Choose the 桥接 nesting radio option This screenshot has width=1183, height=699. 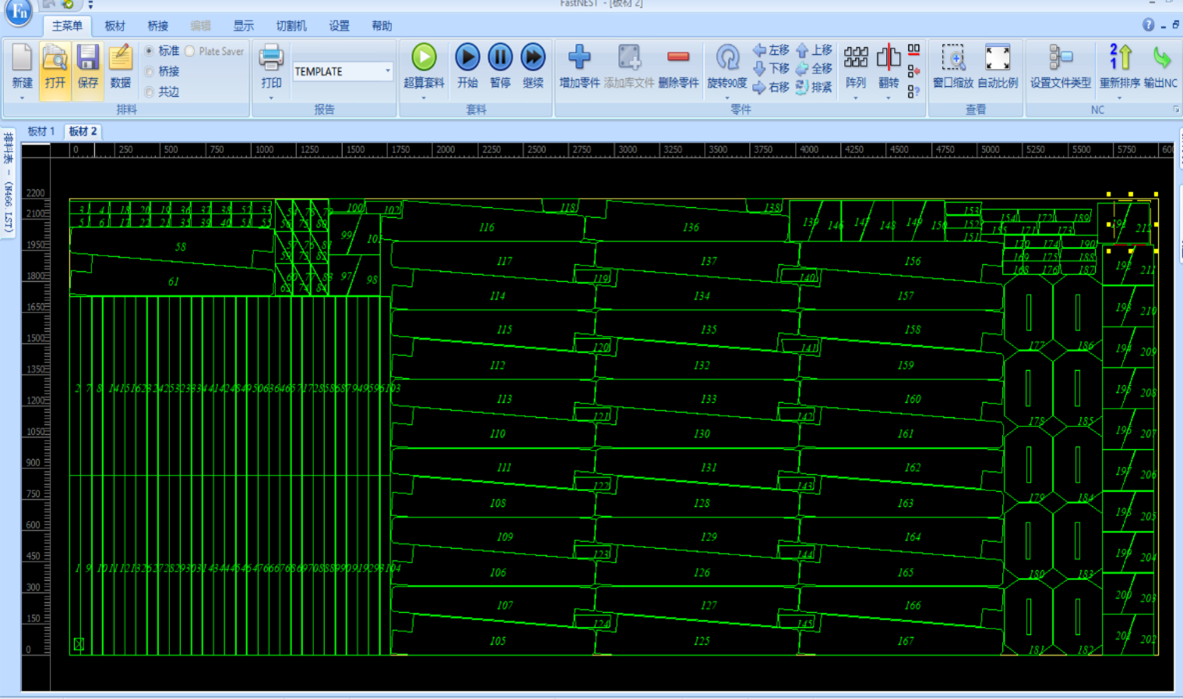150,72
